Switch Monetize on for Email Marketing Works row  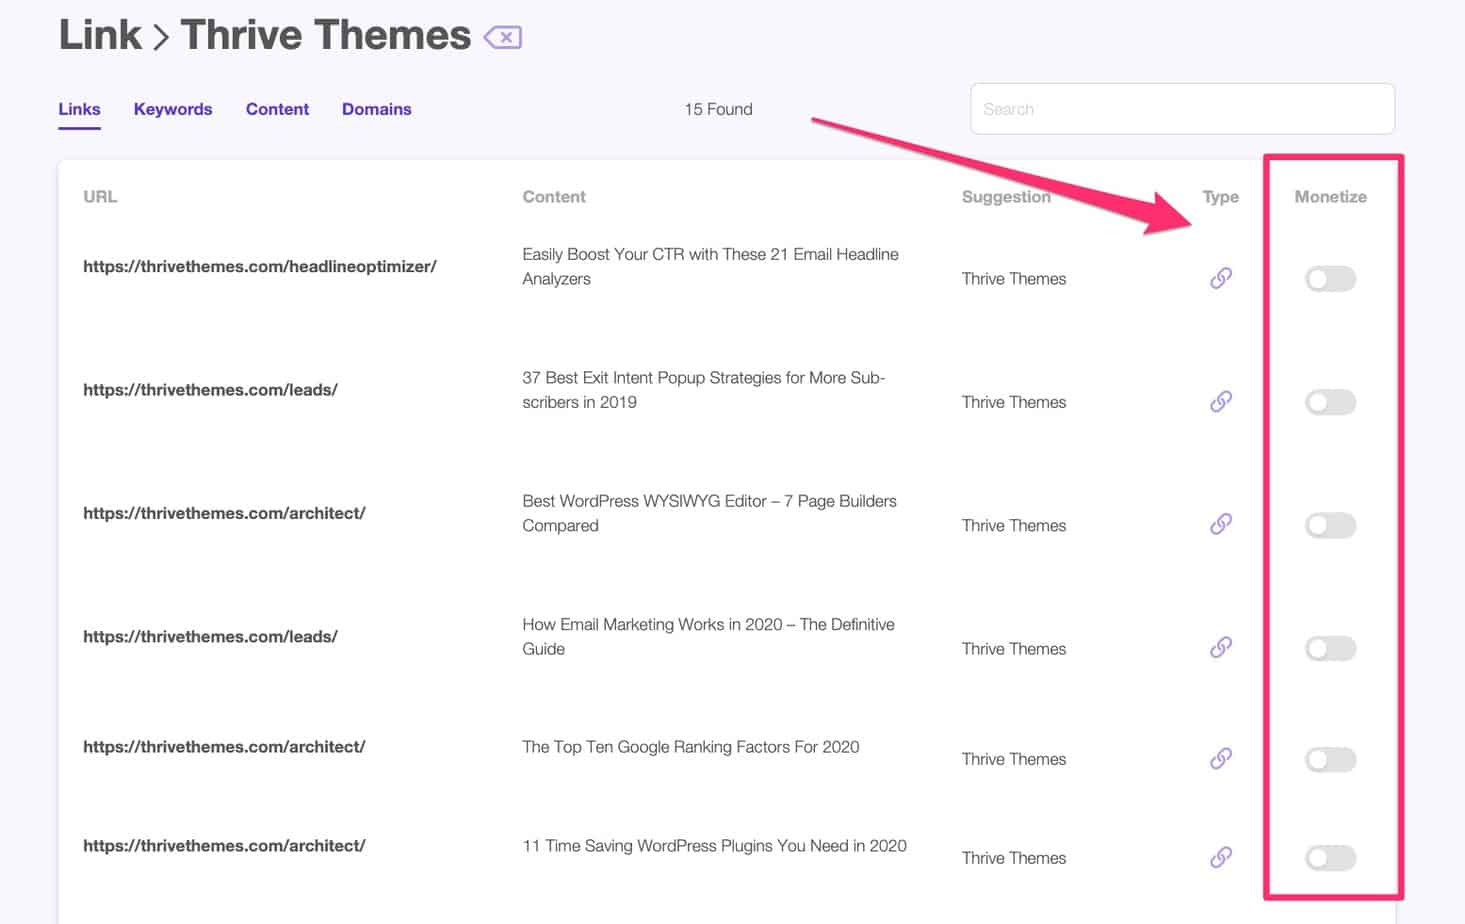tap(1330, 649)
